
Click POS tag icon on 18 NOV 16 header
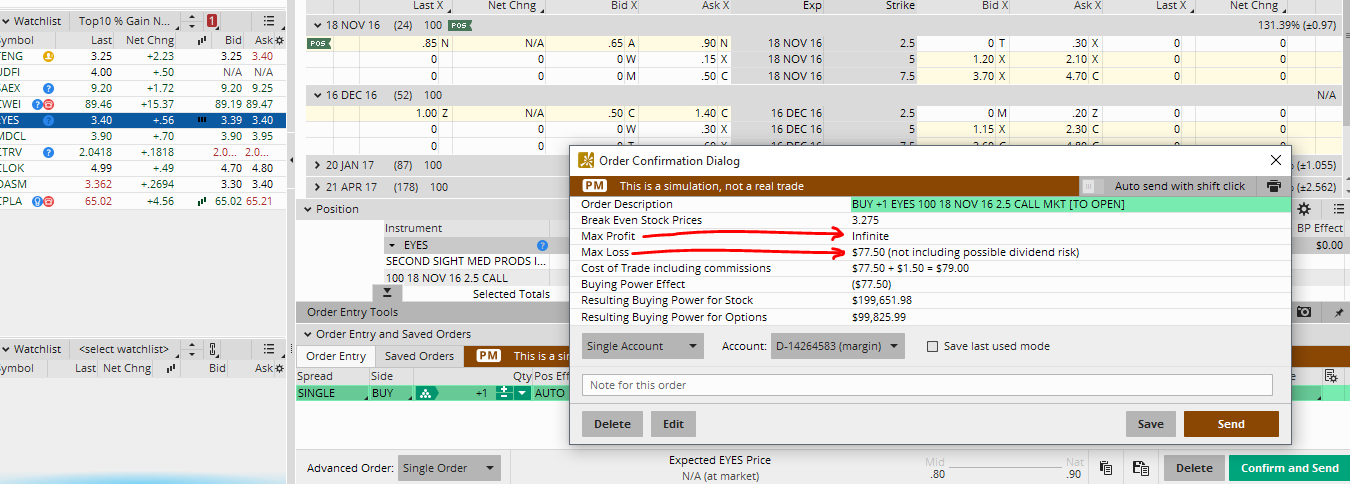[460, 25]
